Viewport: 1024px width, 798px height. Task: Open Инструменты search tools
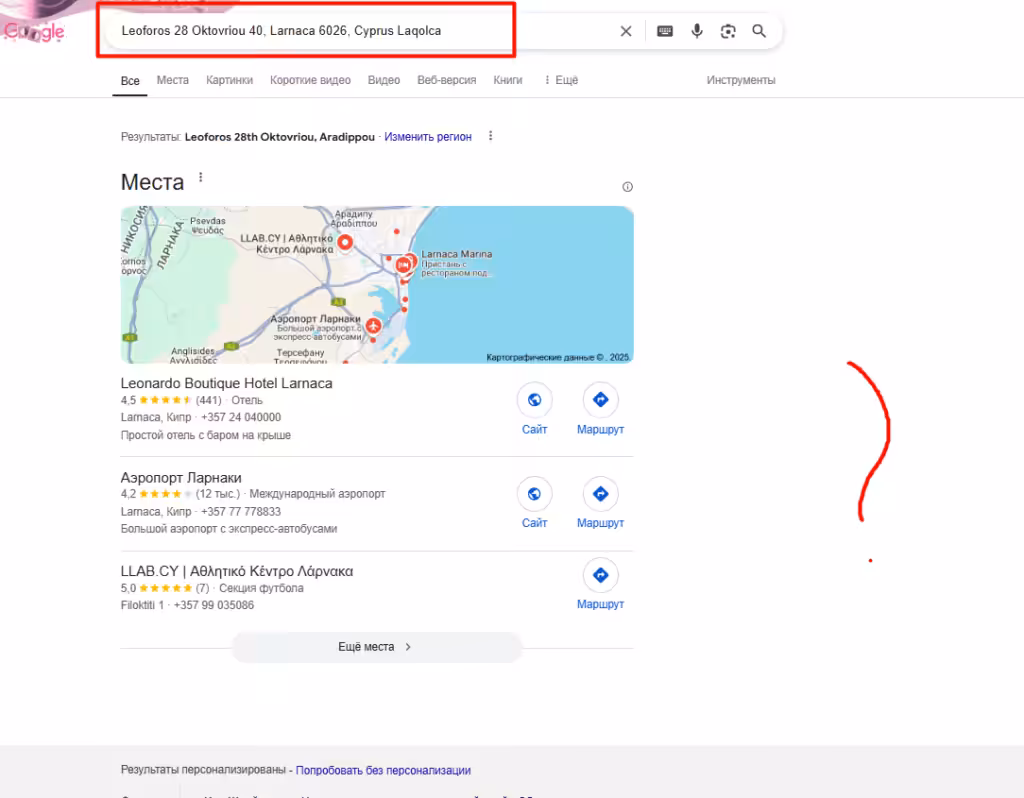coord(741,80)
